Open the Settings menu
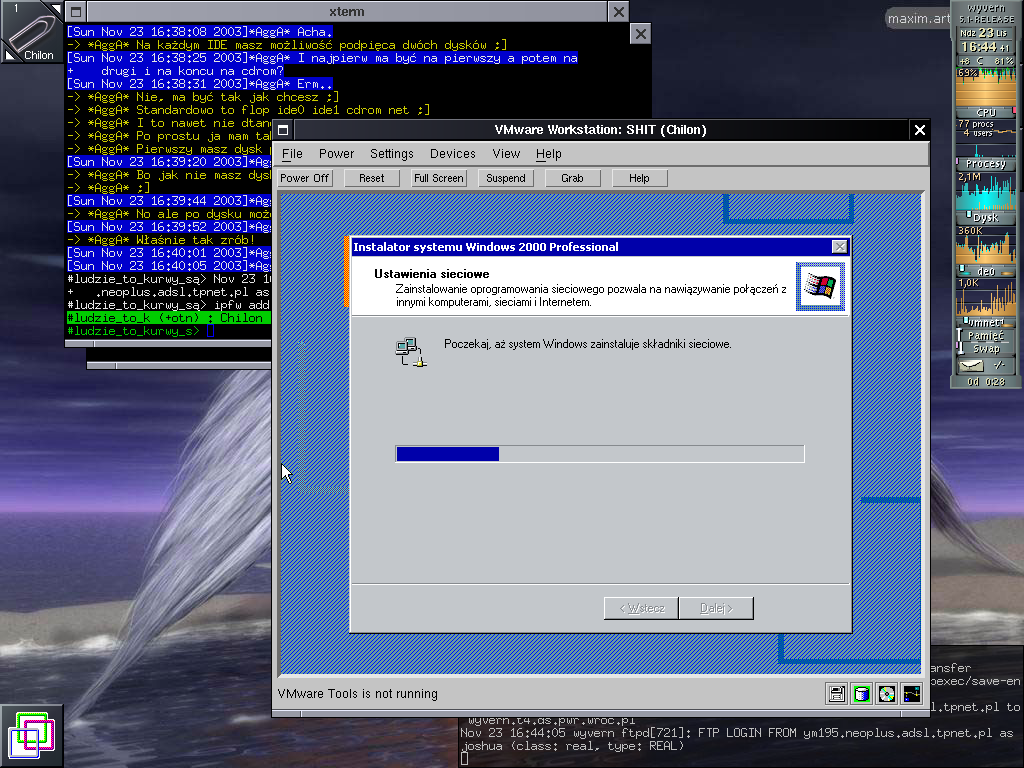This screenshot has height=768, width=1024. coord(391,154)
